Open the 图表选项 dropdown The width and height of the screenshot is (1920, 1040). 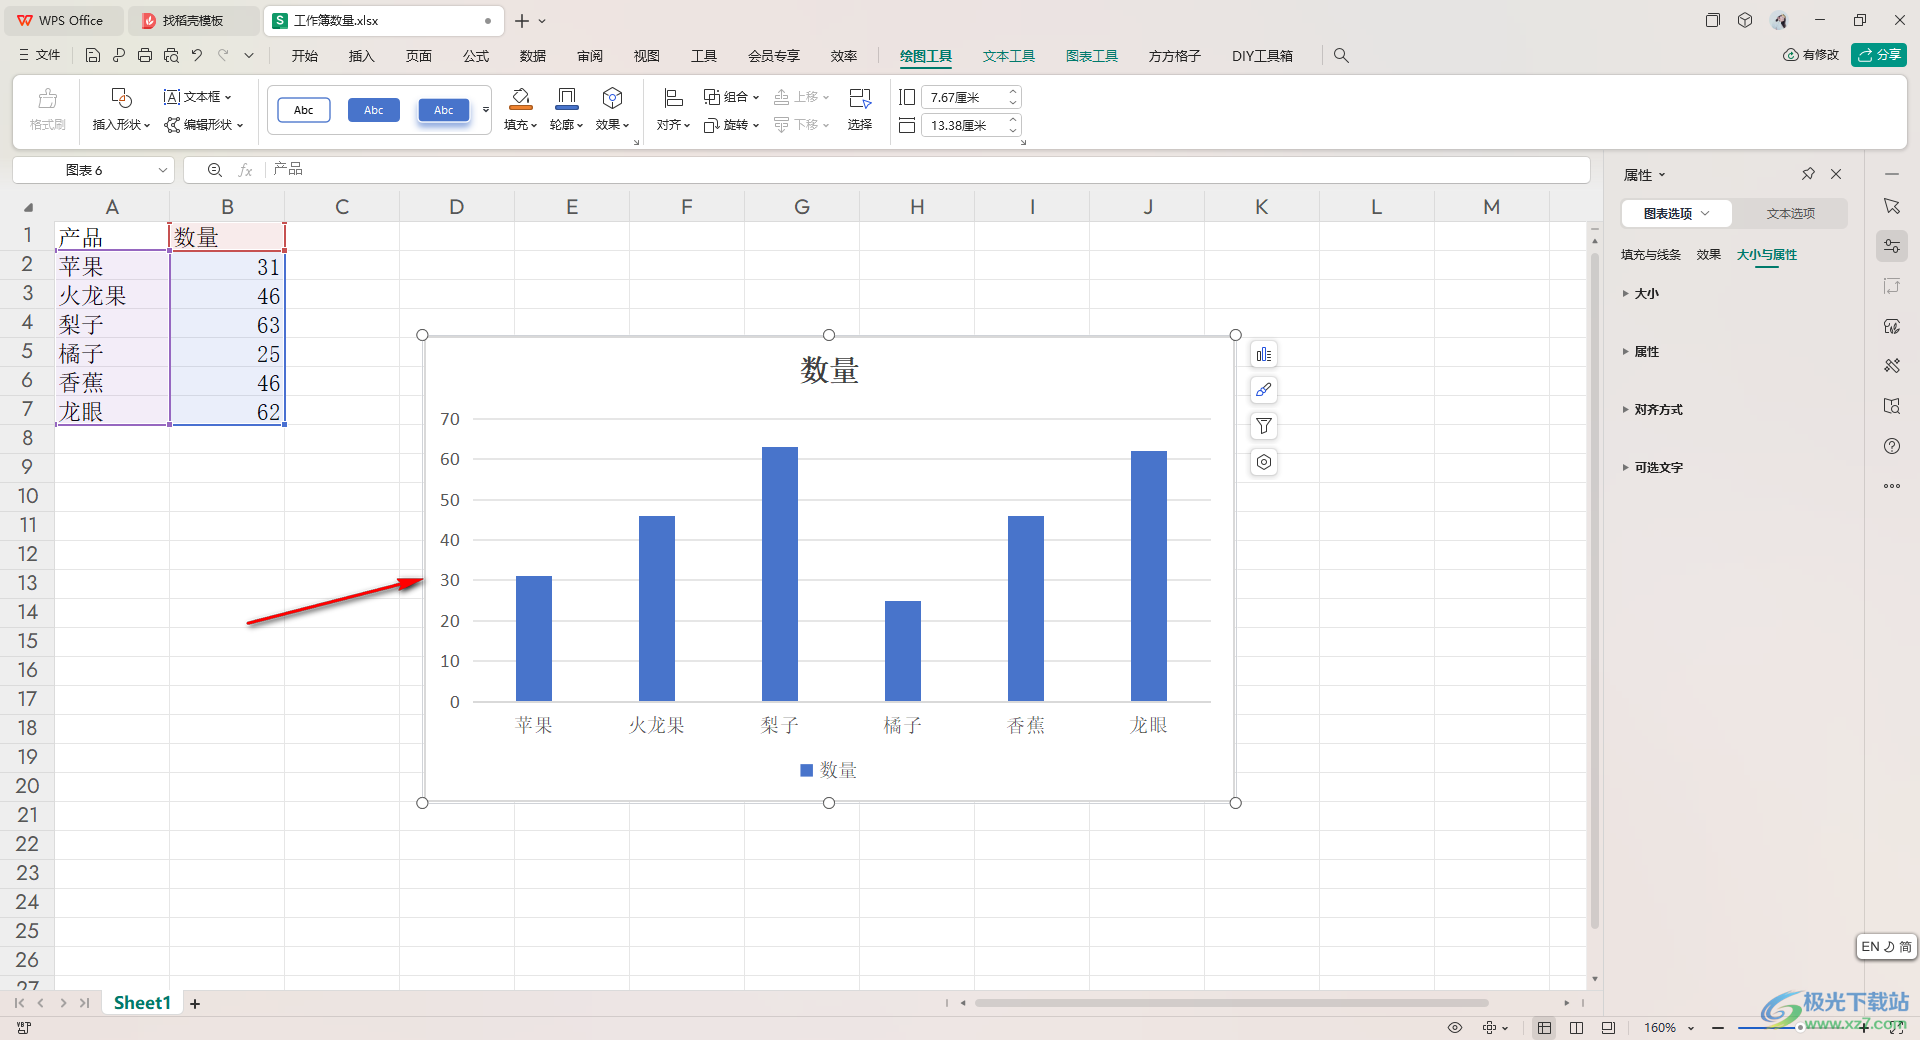(x=1677, y=214)
